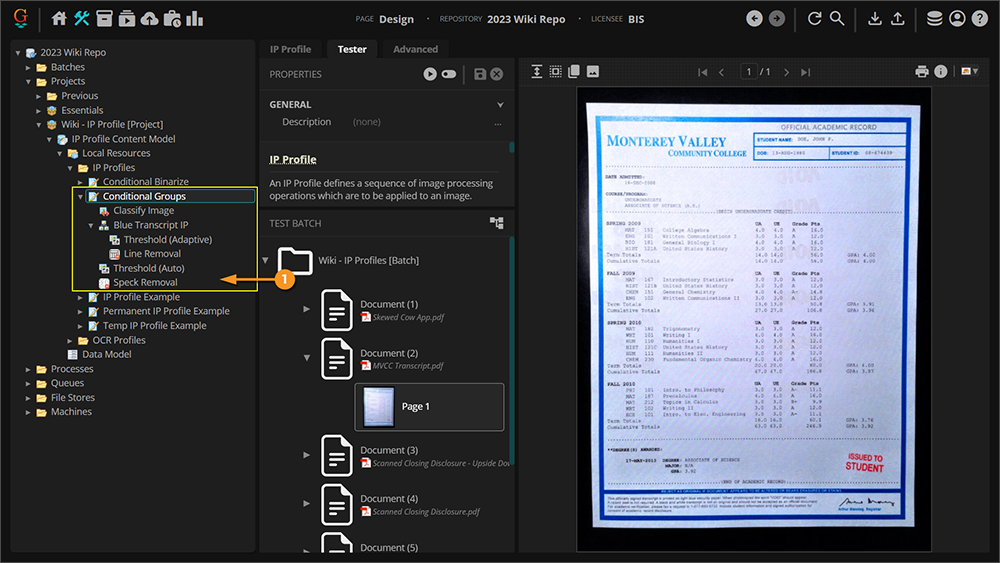This screenshot has width=1000, height=563.
Task: Select Line Removal in tree
Action: 152,254
